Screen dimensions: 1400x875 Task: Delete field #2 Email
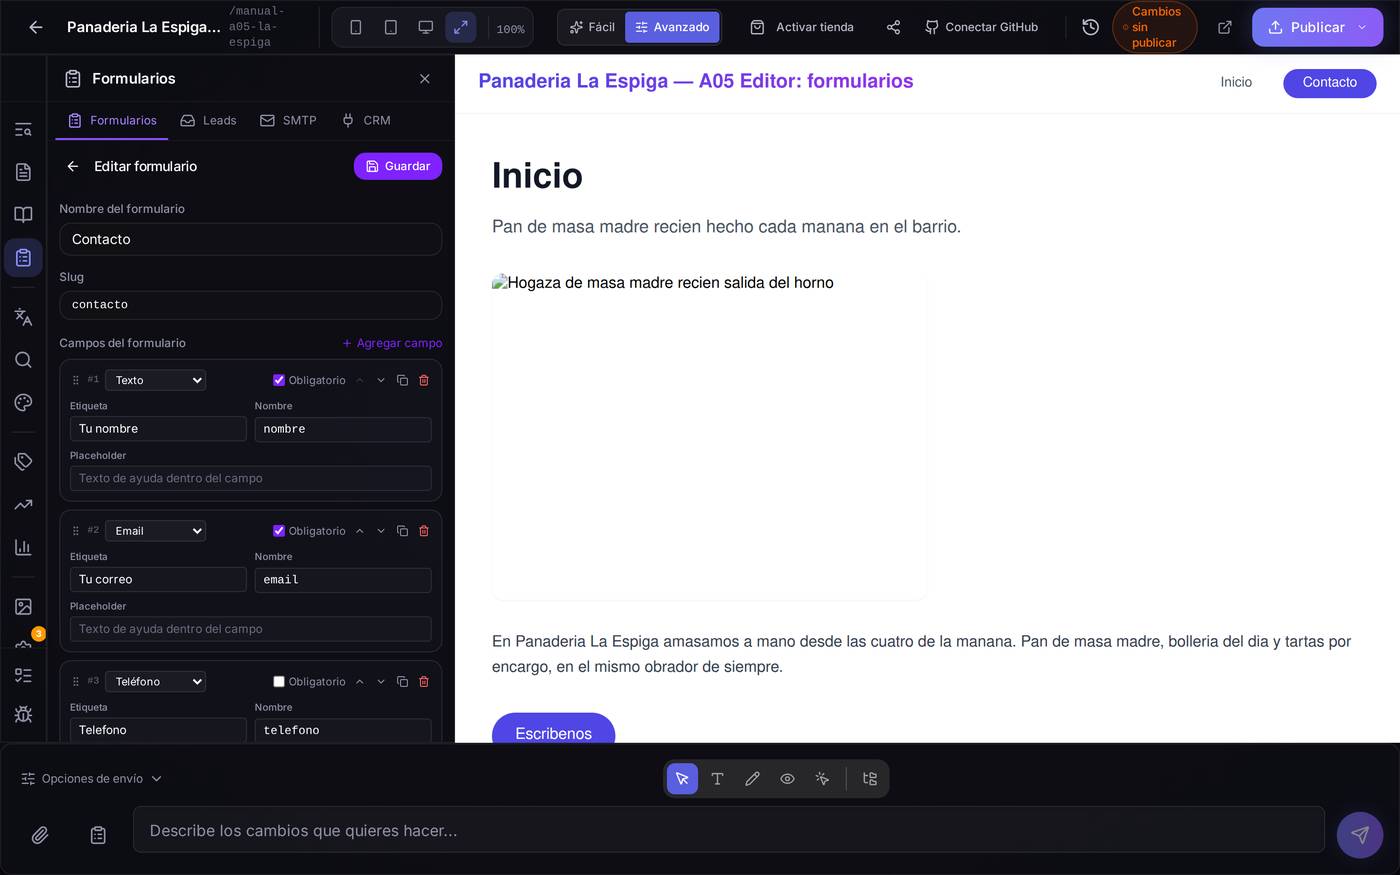424,531
